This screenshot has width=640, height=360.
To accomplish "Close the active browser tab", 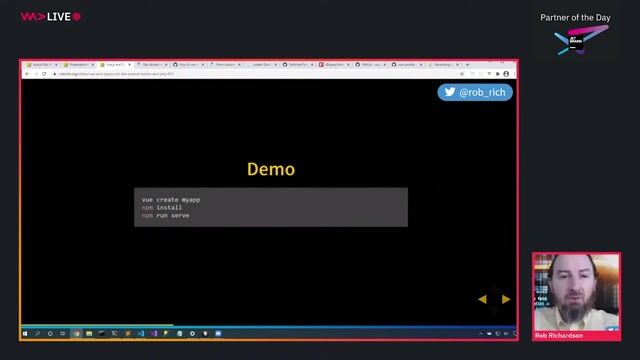I will [129, 64].
